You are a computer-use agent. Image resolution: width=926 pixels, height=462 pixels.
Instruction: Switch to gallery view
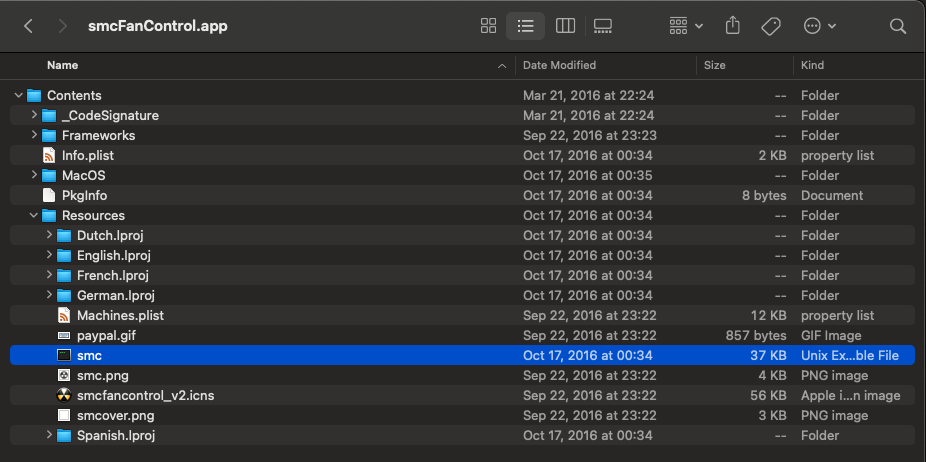pyautogui.click(x=602, y=25)
